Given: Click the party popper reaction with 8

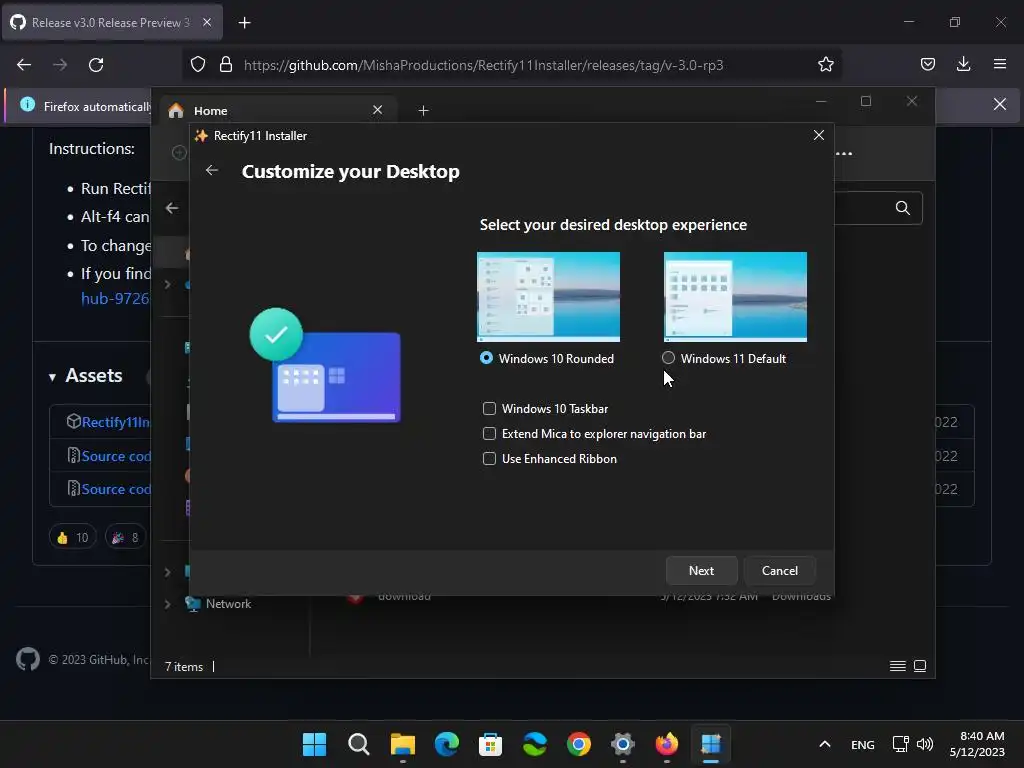Looking at the screenshot, I should pyautogui.click(x=126, y=537).
